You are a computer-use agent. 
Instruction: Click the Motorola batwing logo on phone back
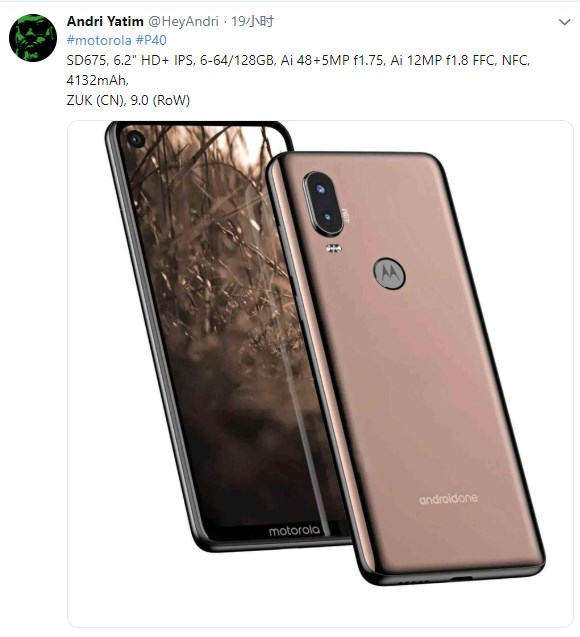click(x=389, y=273)
